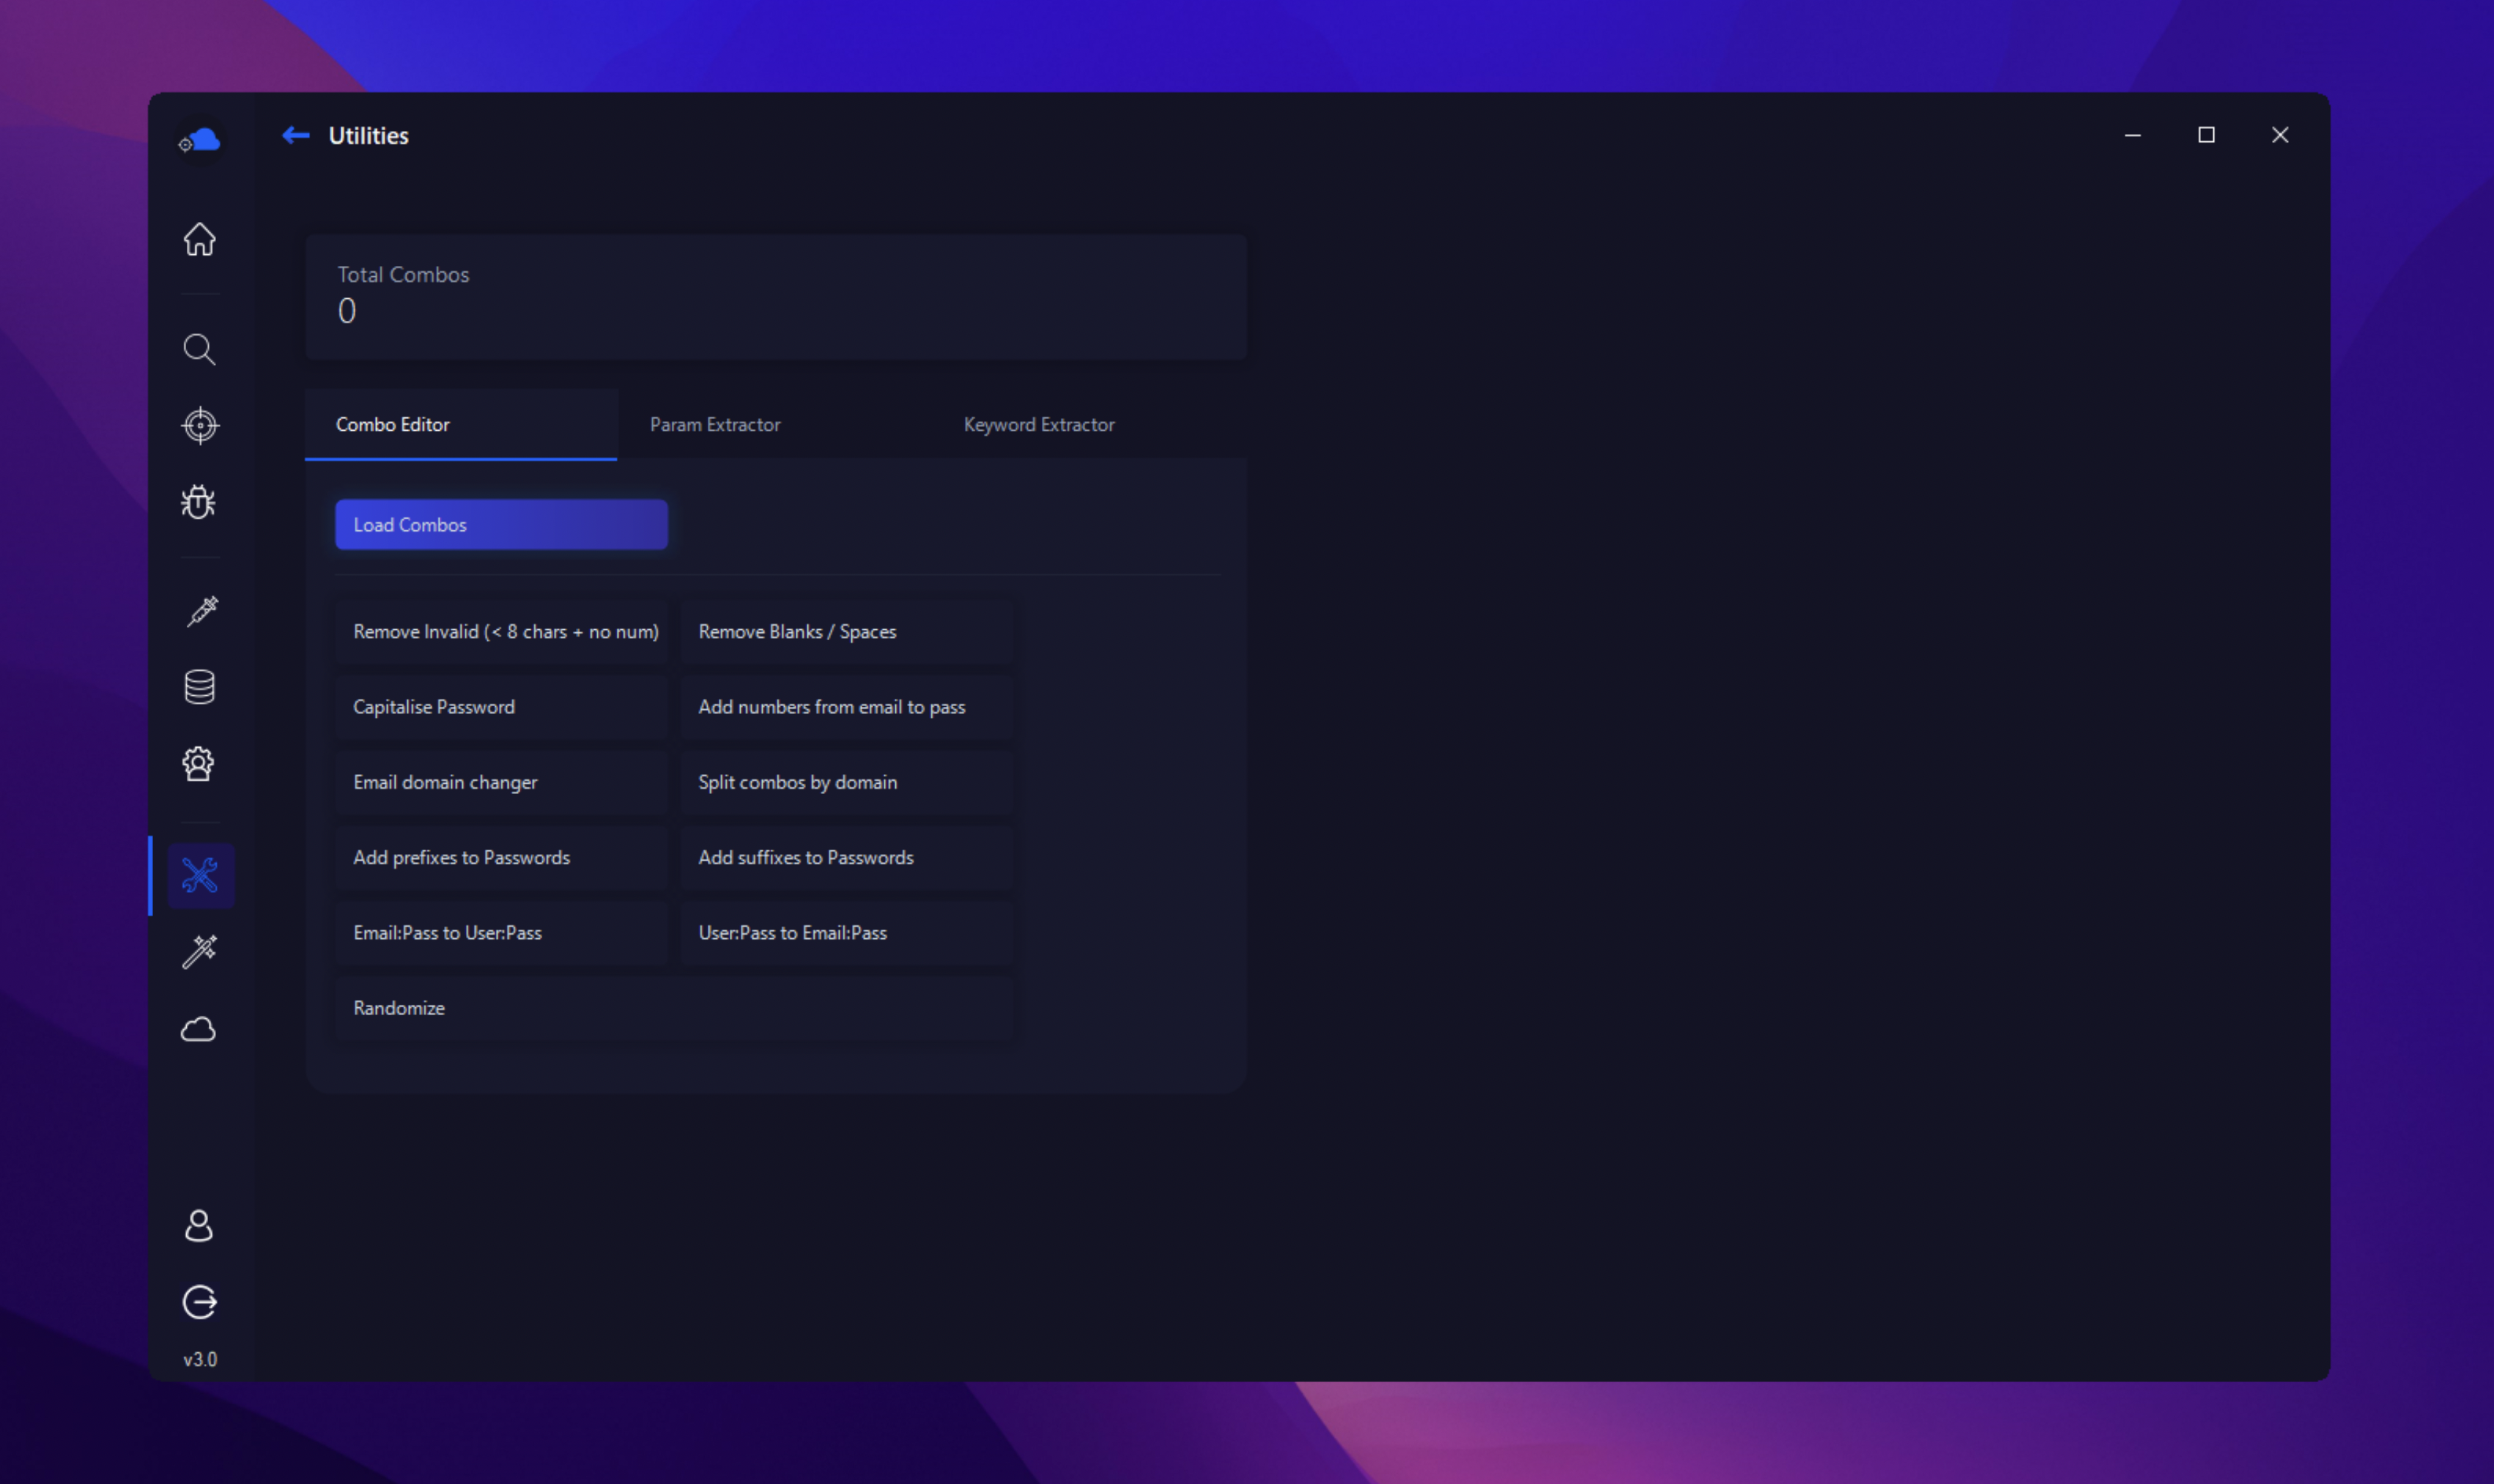Select the magic wand sidebar icon
Image resolution: width=2494 pixels, height=1484 pixels.
coord(199,951)
